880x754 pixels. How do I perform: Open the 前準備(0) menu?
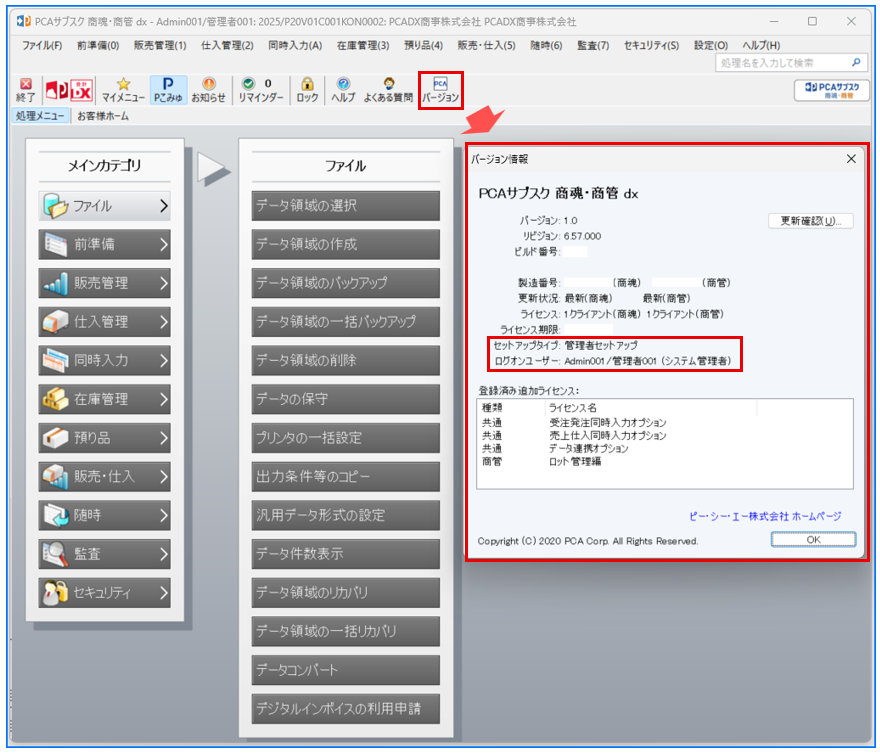point(98,45)
